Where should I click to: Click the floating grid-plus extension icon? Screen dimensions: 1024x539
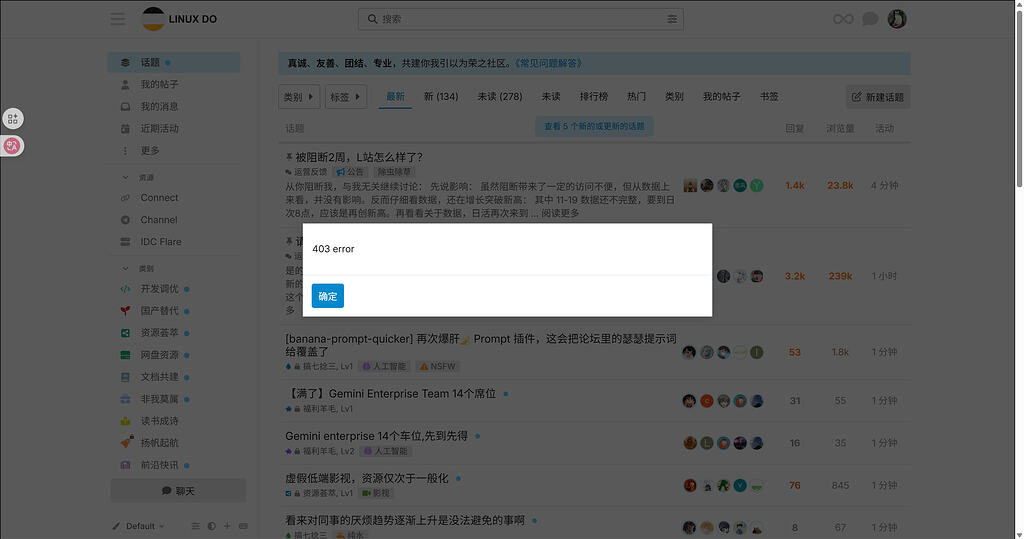12,119
